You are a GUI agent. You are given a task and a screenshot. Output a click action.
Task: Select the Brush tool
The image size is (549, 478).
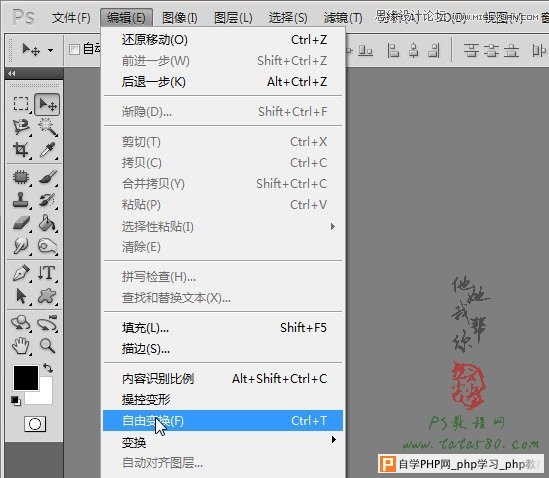click(x=48, y=177)
